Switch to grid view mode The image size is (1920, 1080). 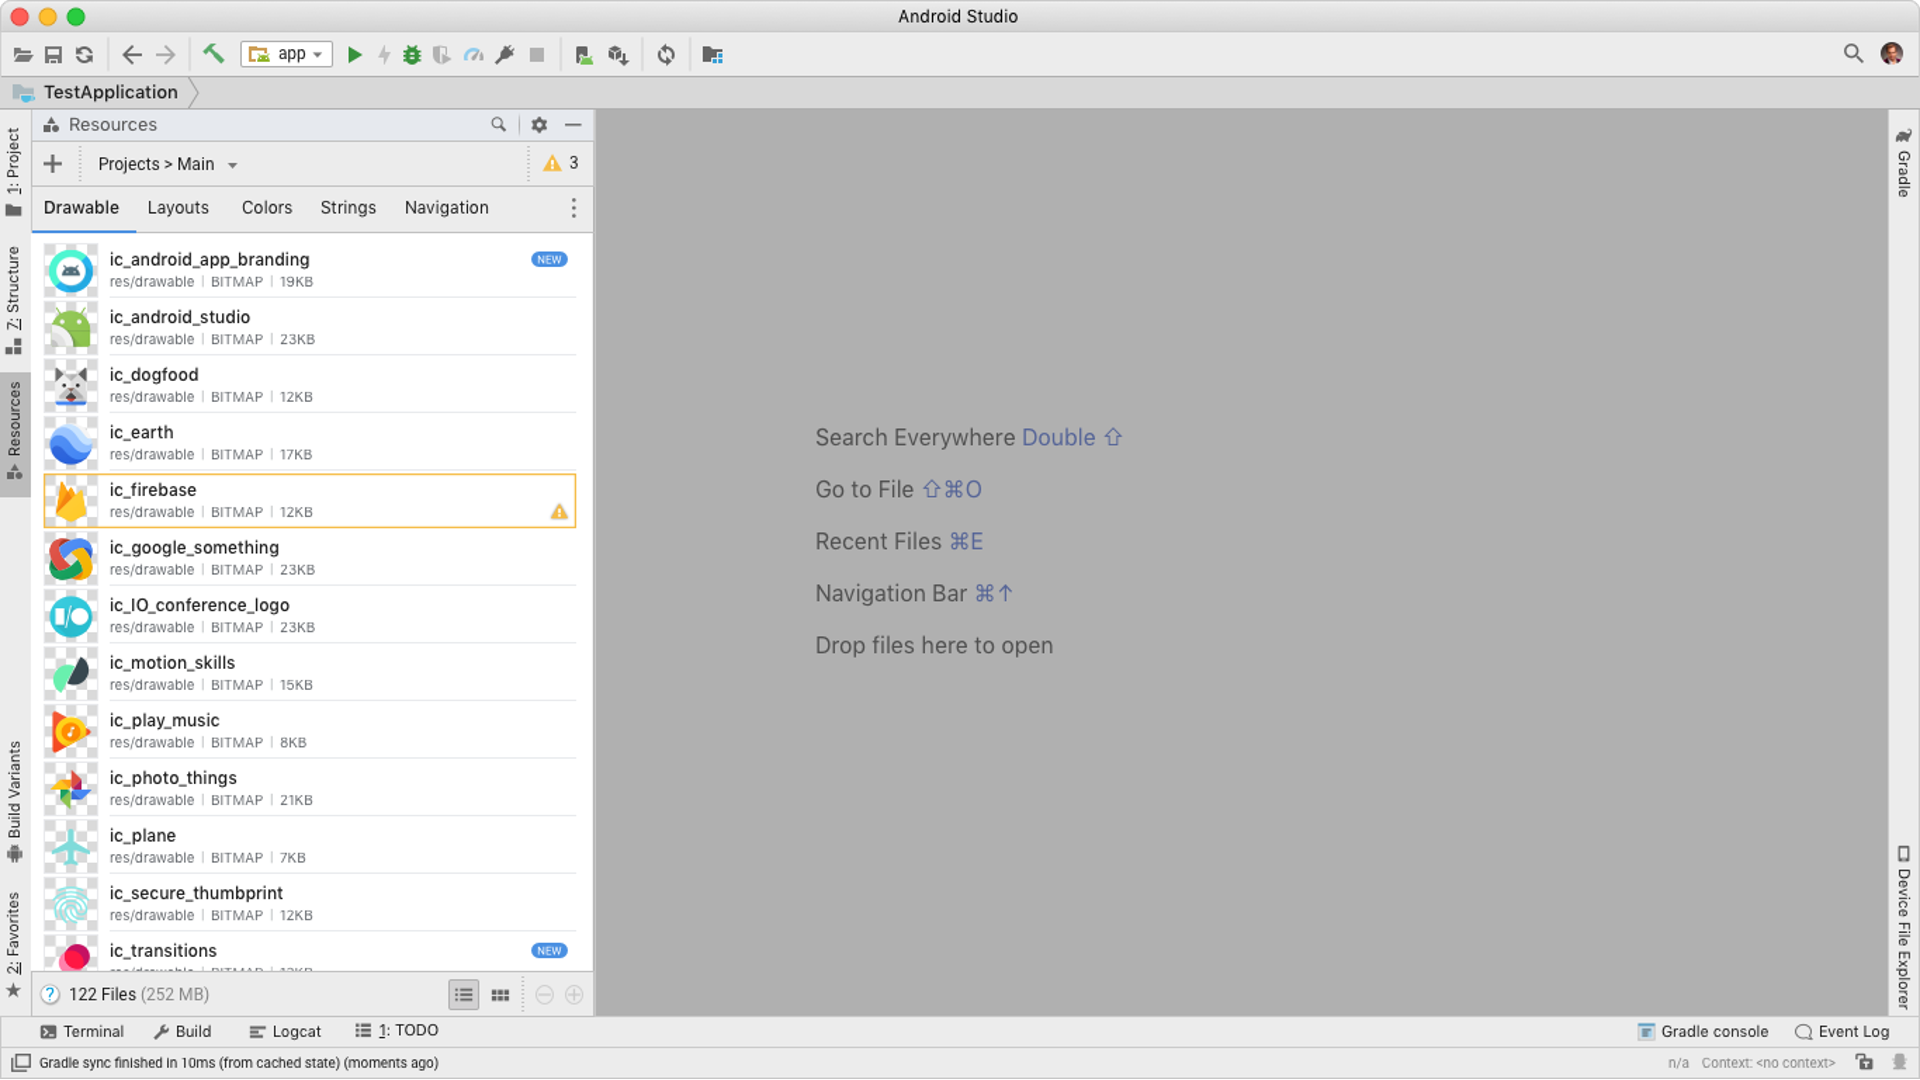[x=500, y=995]
